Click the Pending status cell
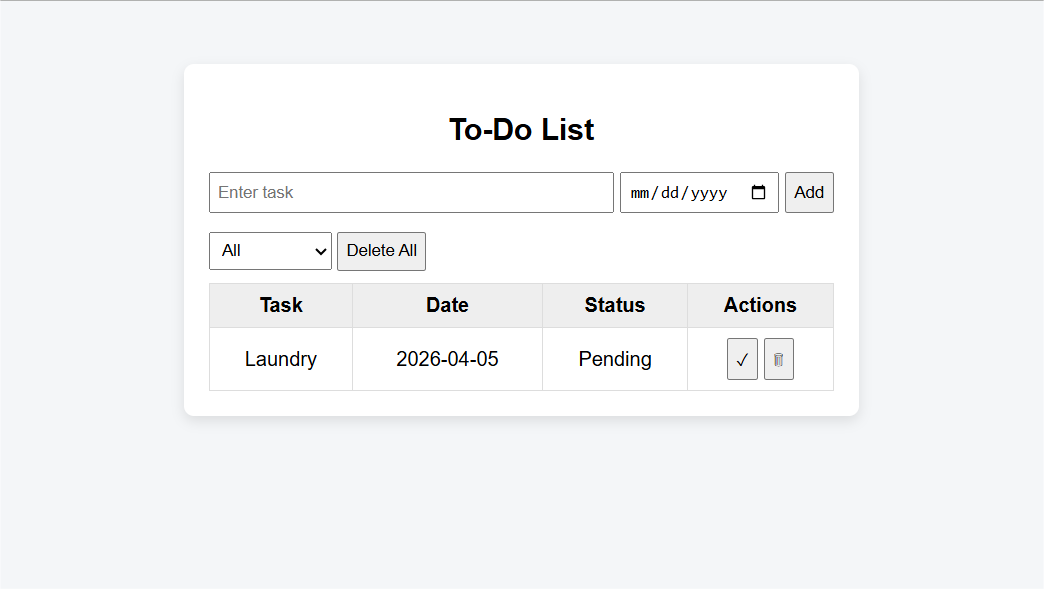 pos(615,359)
